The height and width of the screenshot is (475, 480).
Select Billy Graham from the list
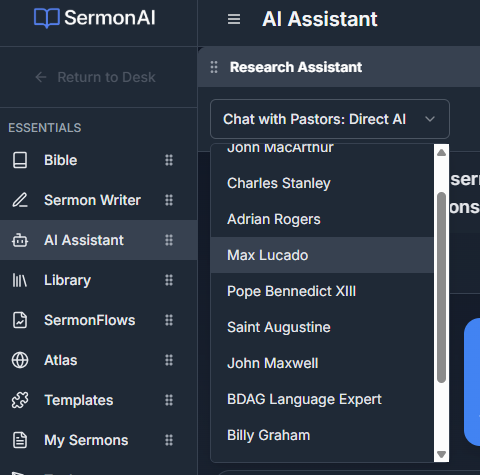tap(322, 435)
